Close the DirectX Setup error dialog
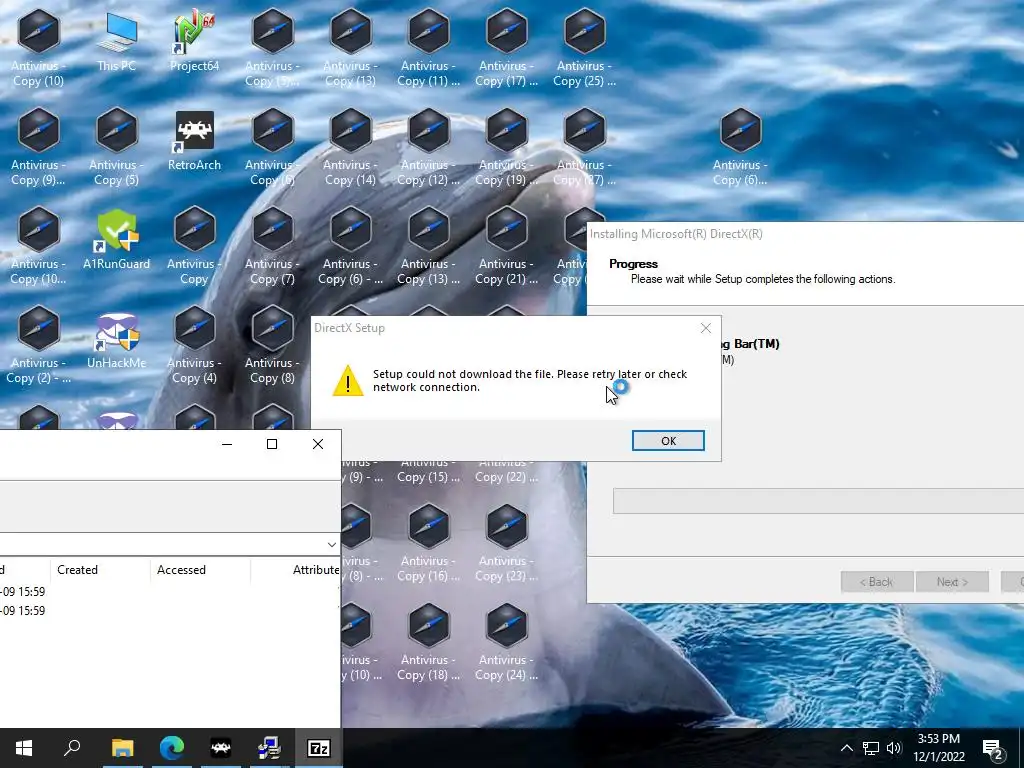The height and width of the screenshot is (768, 1024). coord(705,328)
